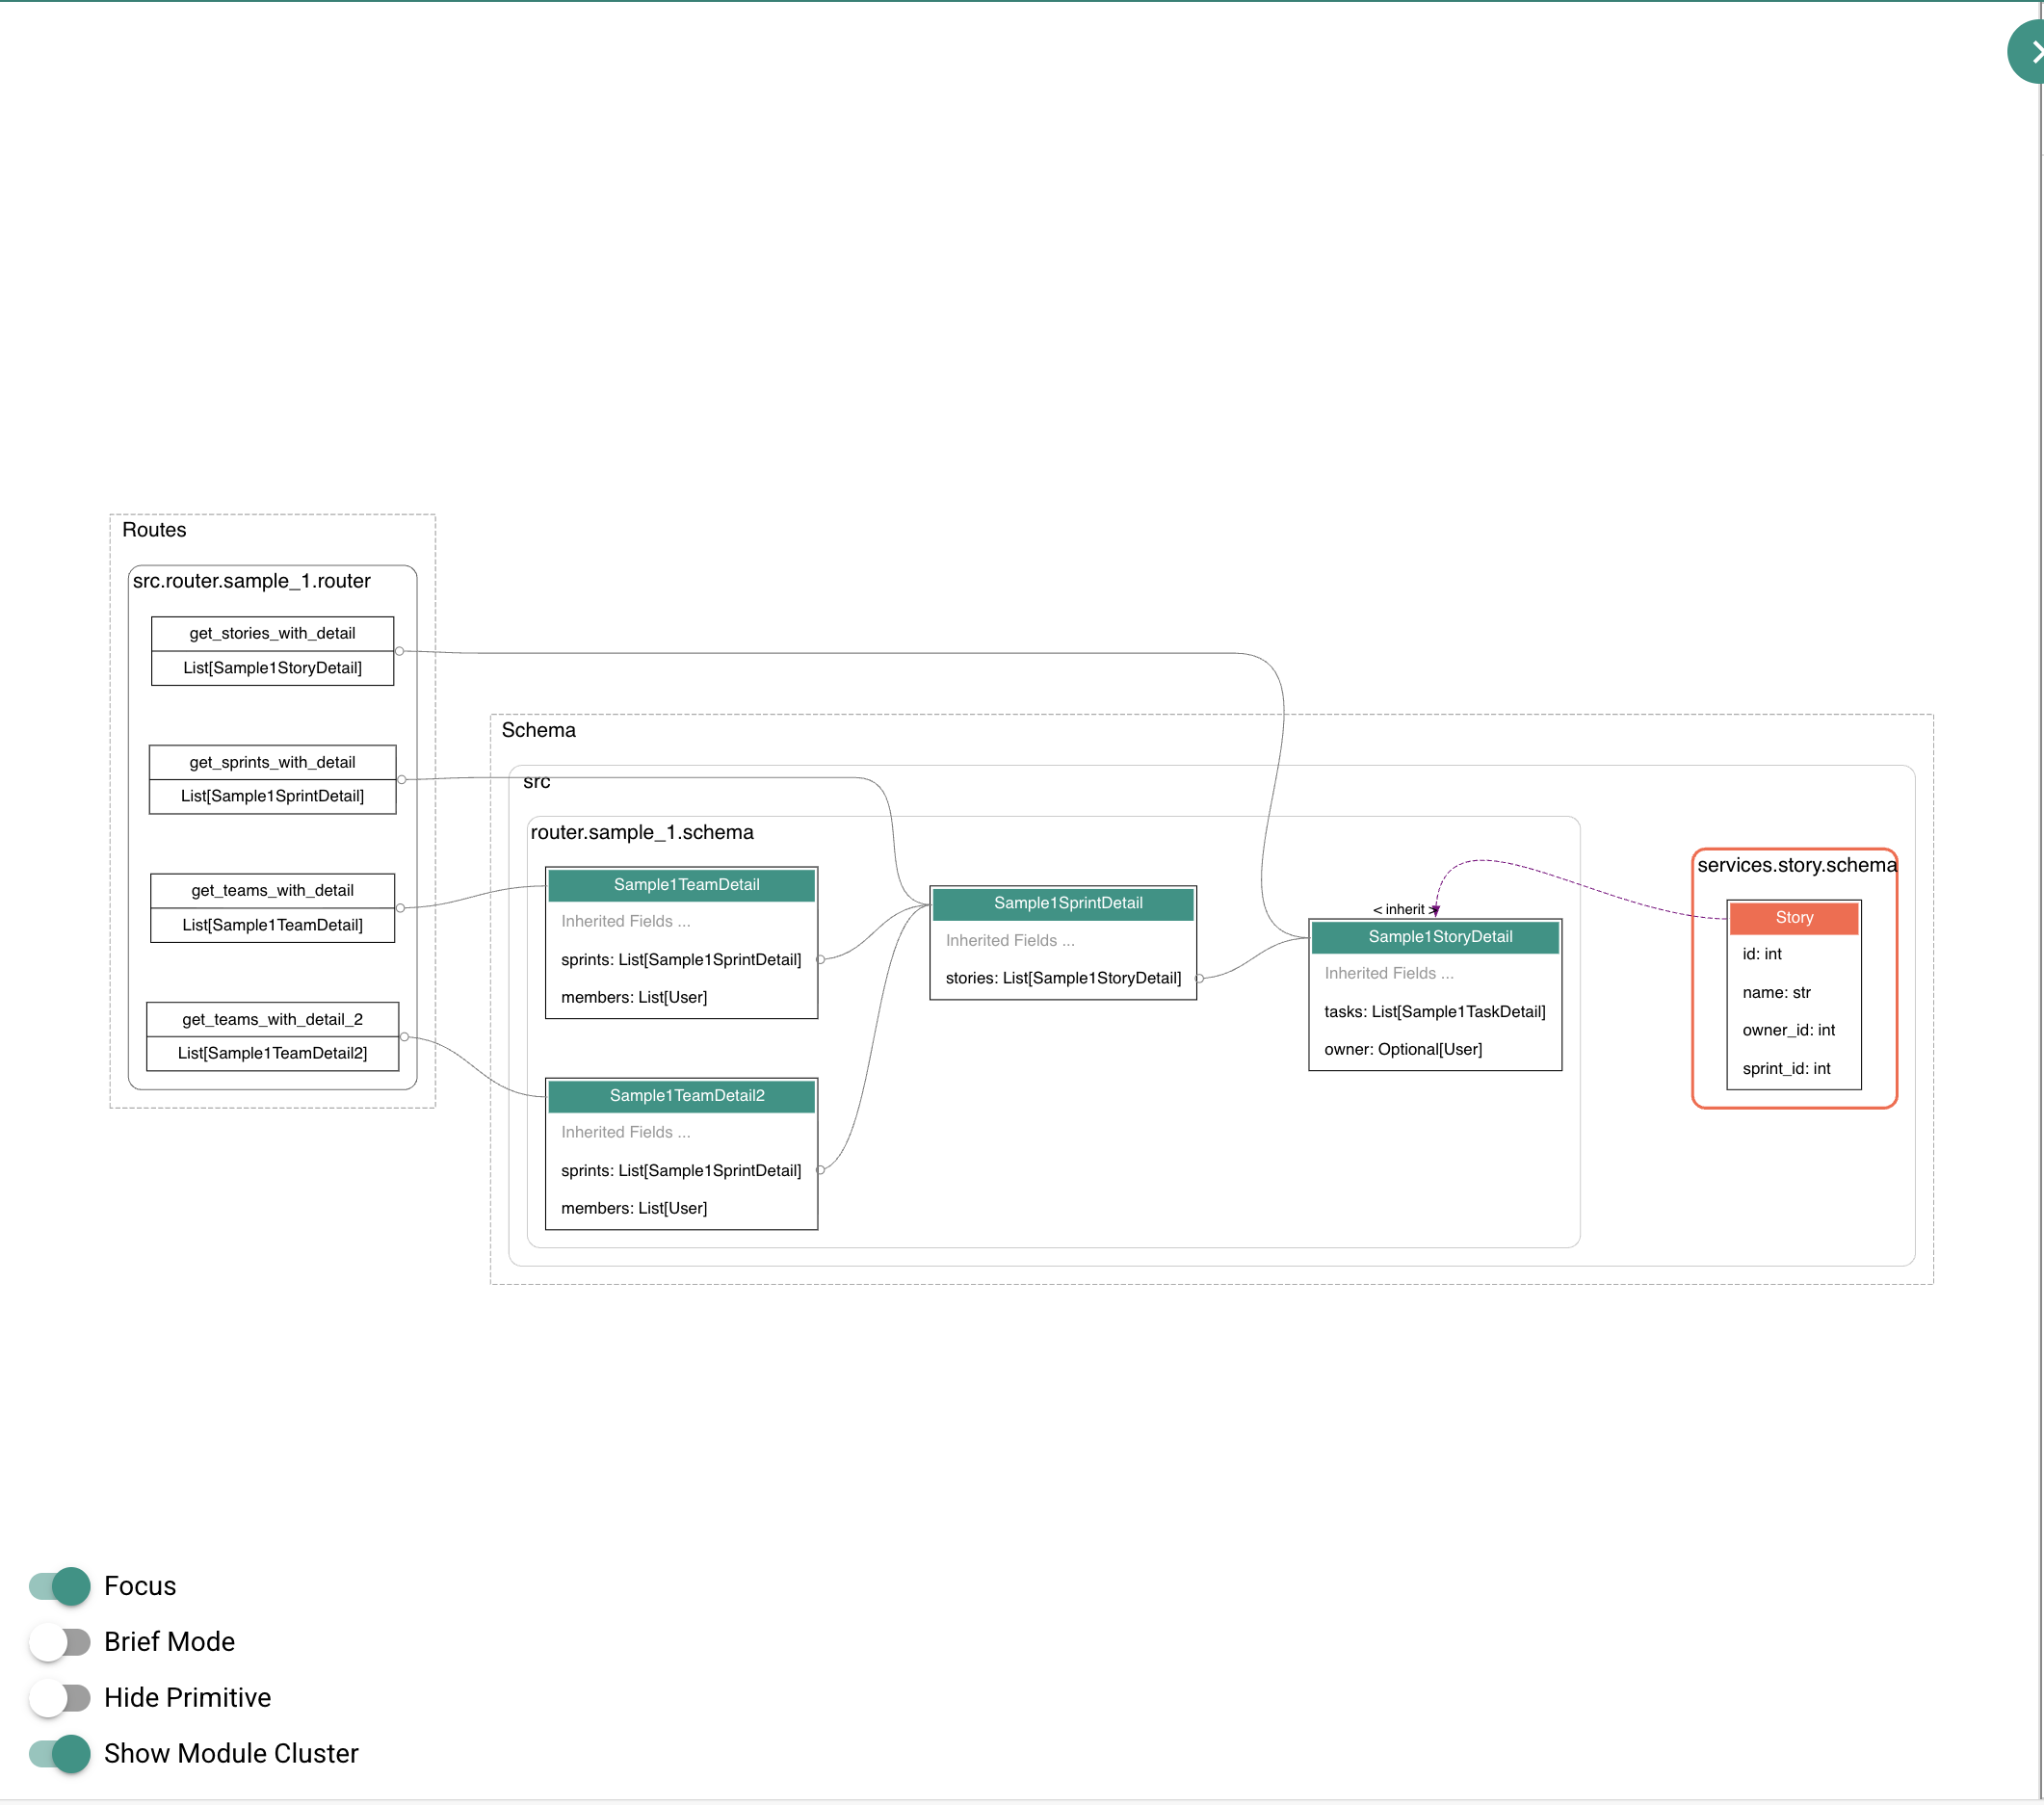Screen dimensions: 2044x1805
Task: Click the Sample1TeamDetail2 node header
Action: [x=686, y=1095]
